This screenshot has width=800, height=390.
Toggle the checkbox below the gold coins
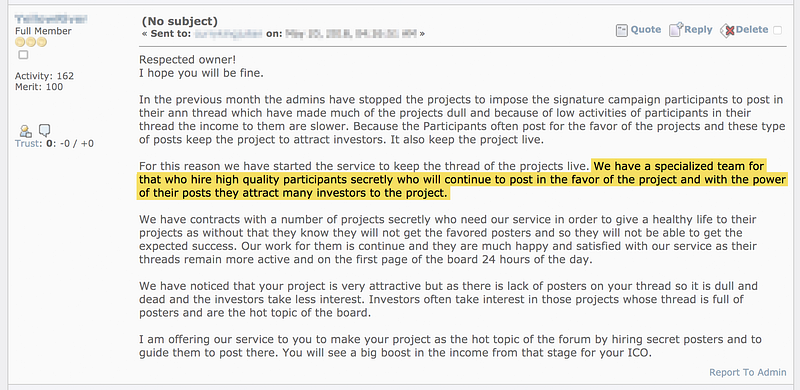[x=23, y=55]
